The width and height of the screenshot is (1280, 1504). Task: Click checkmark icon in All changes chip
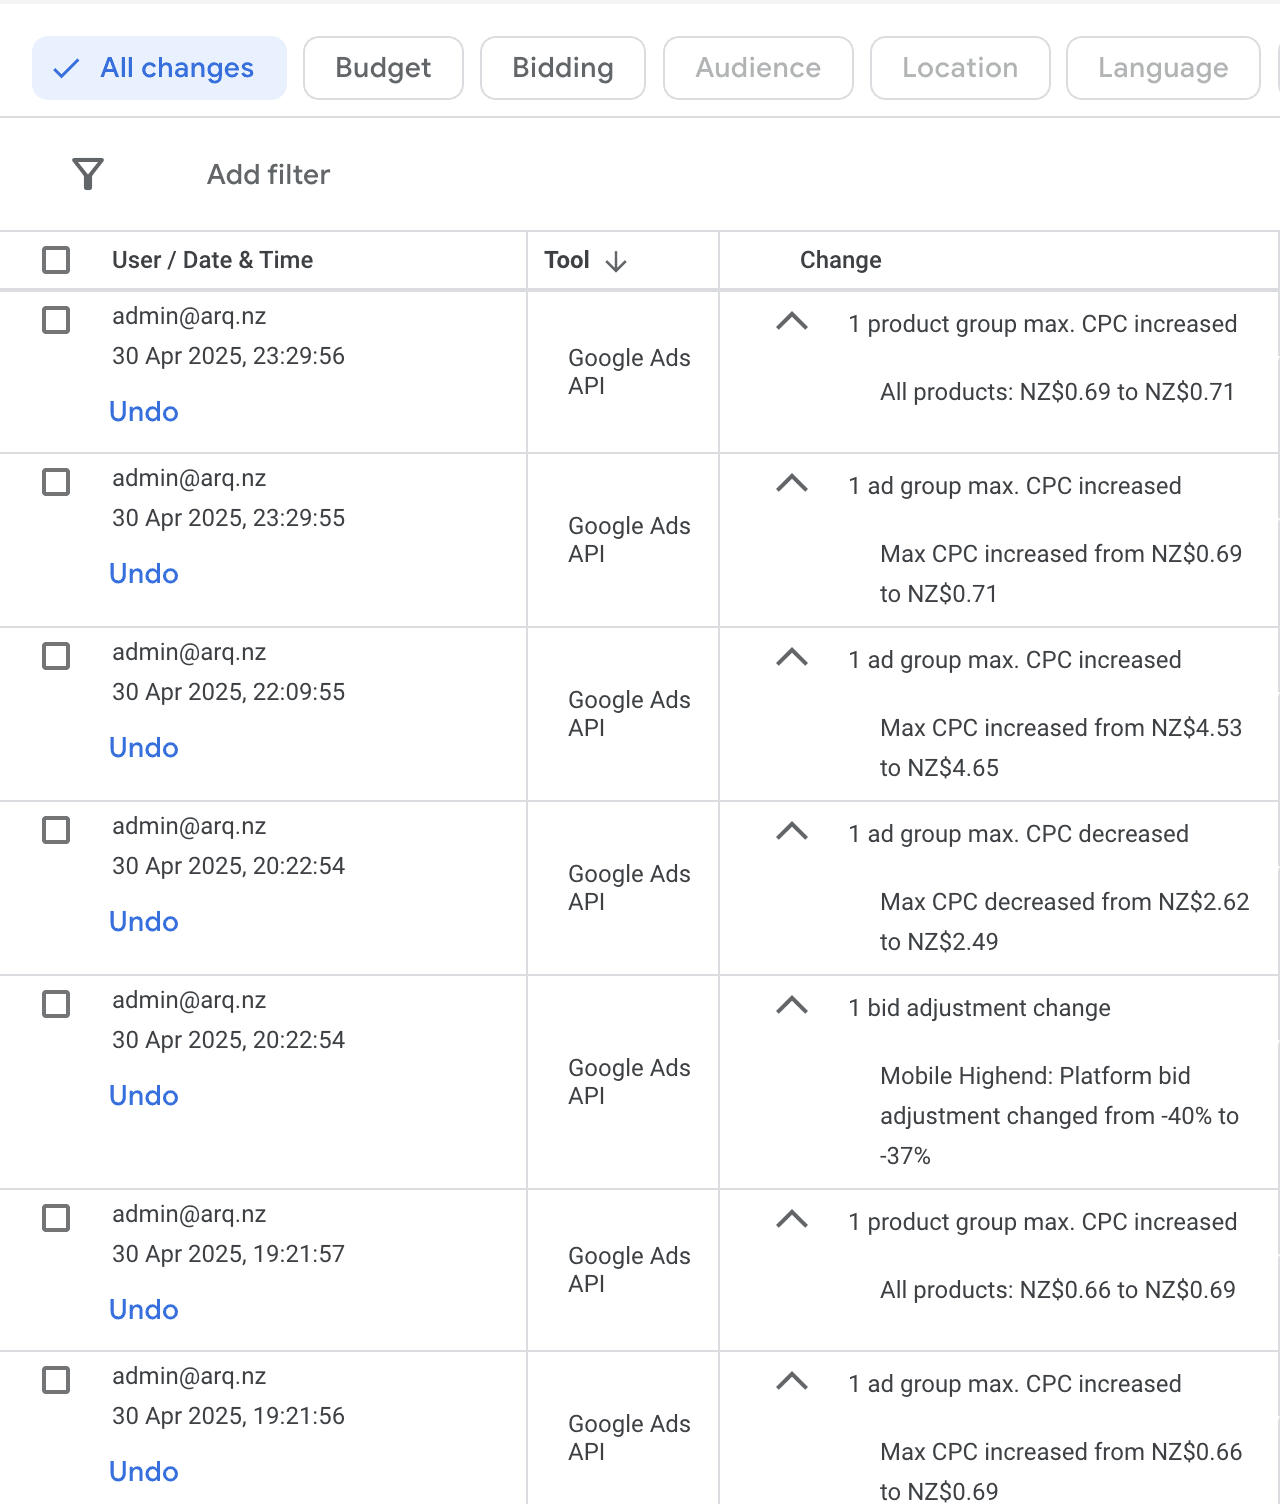click(x=66, y=68)
